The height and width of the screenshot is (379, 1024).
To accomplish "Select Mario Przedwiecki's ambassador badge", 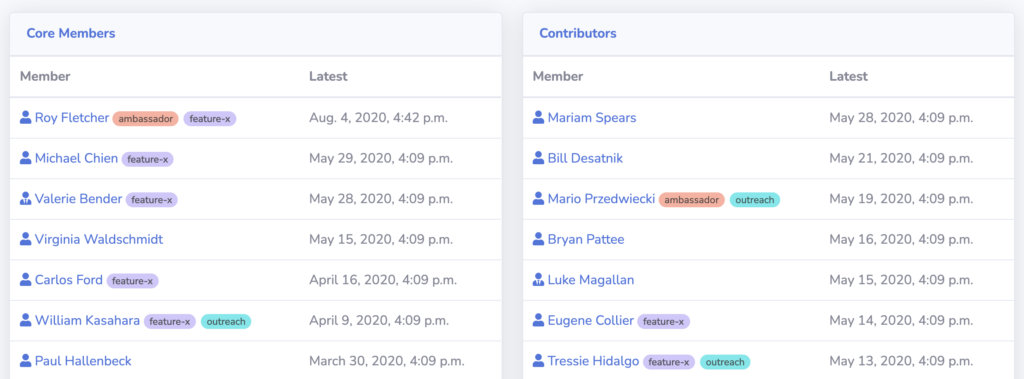I will 692,200.
